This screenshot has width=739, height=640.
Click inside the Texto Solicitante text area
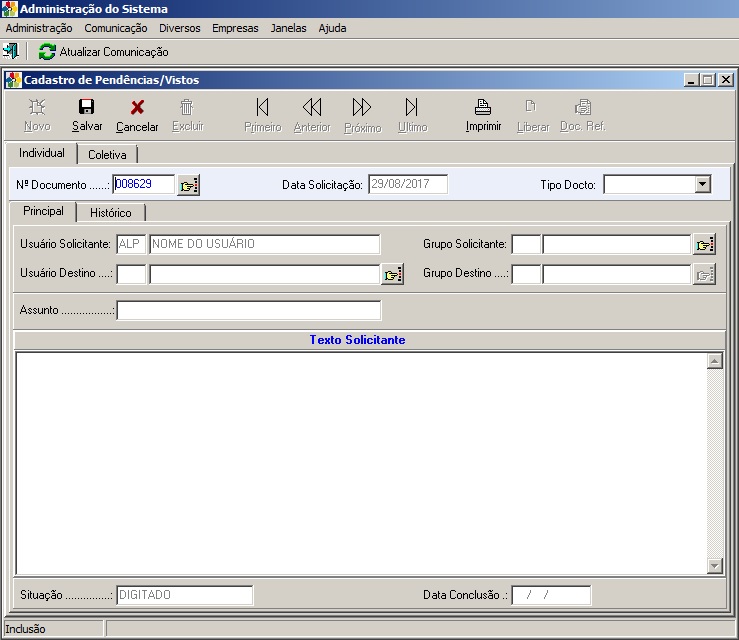(360, 460)
